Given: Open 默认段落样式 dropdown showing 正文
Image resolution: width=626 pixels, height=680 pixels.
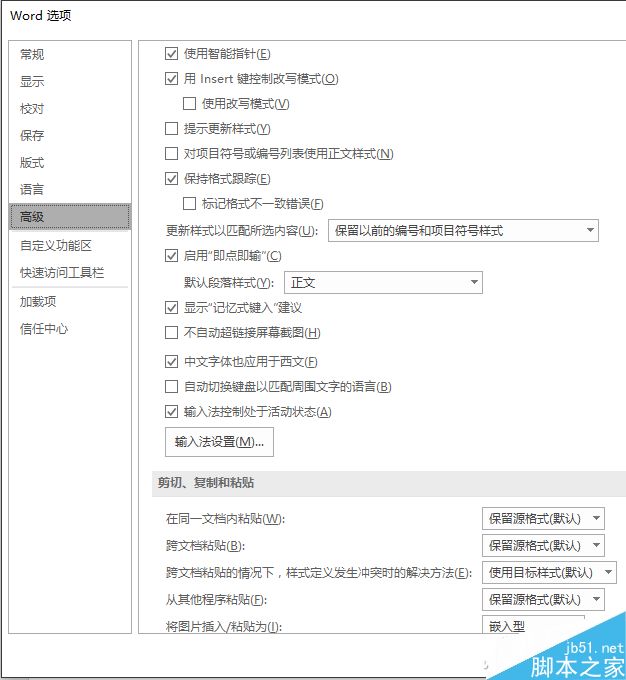Looking at the screenshot, I should pyautogui.click(x=383, y=283).
